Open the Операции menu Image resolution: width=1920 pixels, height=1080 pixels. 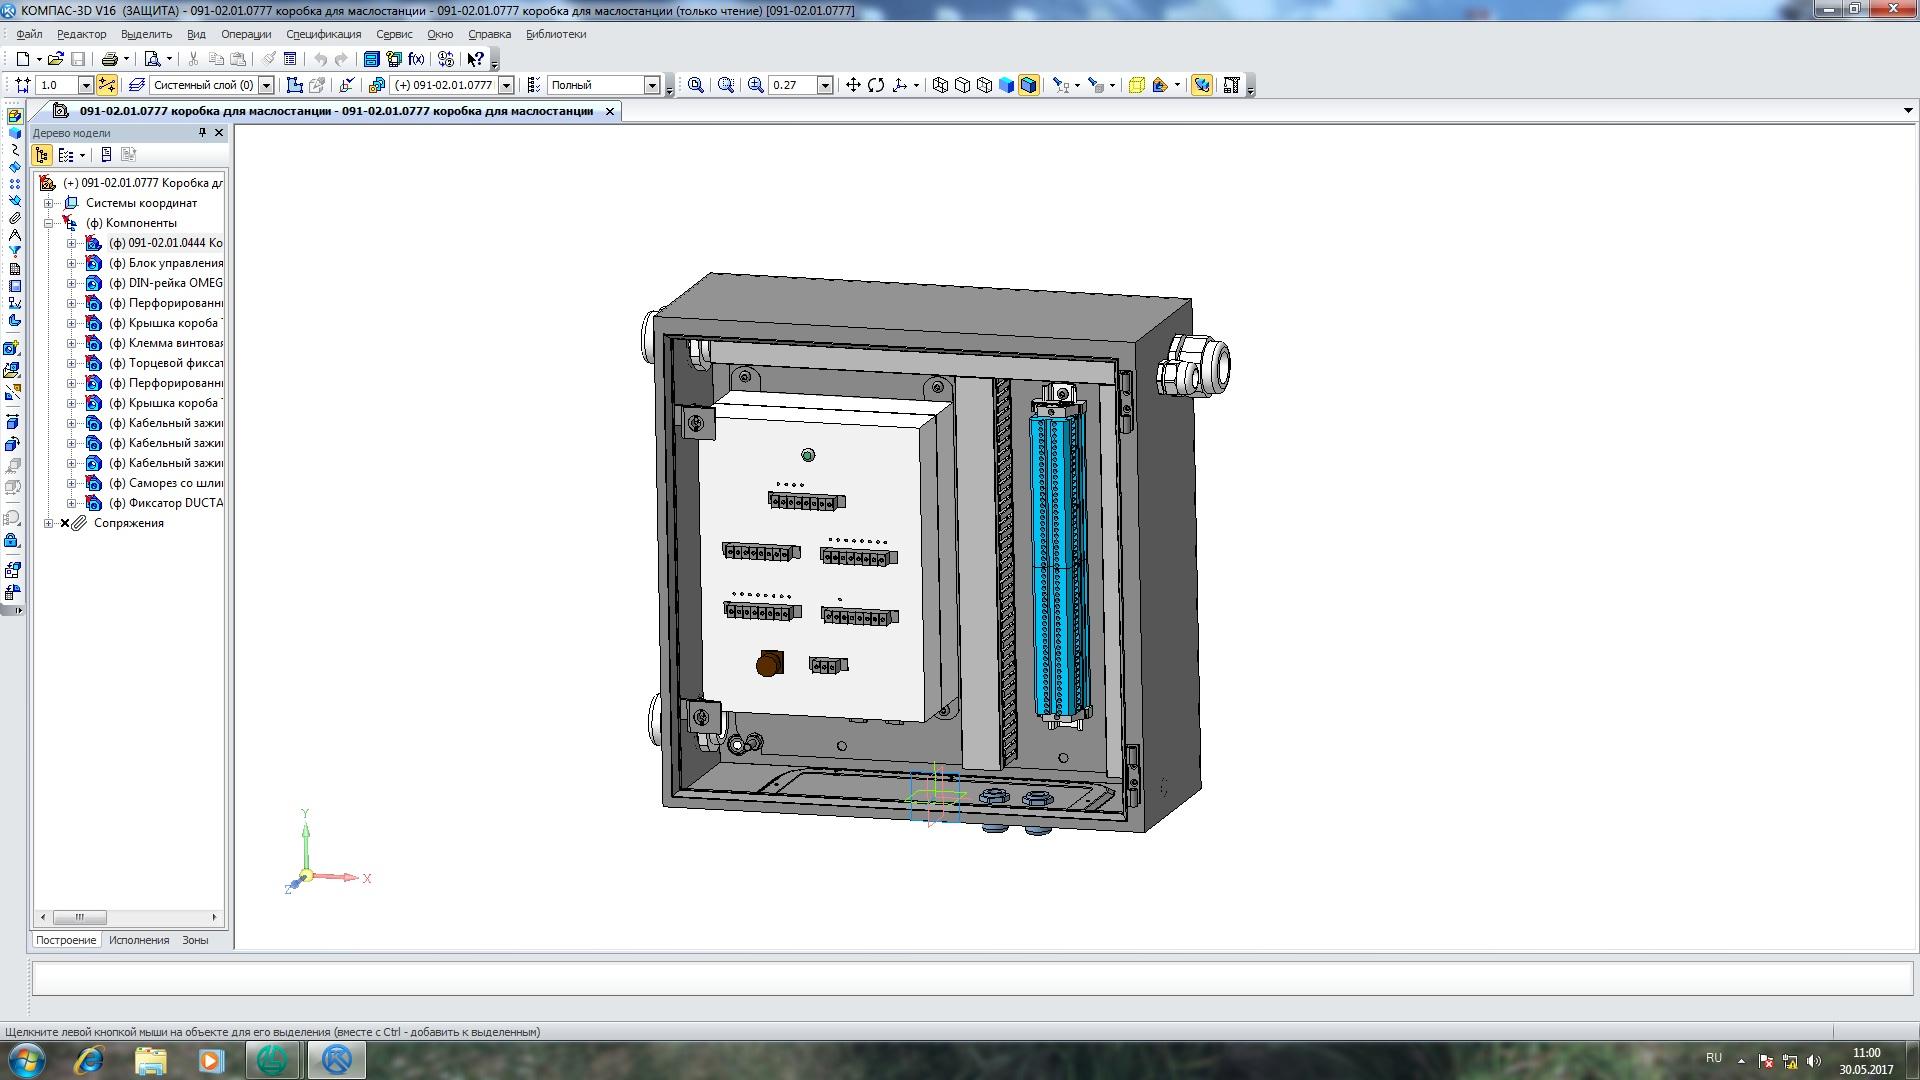coord(246,34)
